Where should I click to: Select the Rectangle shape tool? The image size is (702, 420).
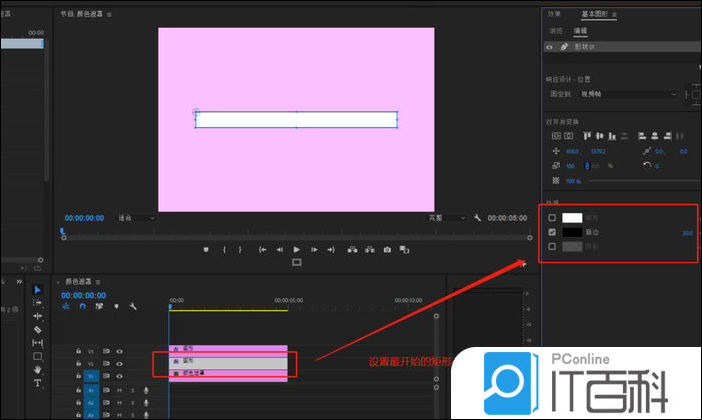(x=38, y=356)
